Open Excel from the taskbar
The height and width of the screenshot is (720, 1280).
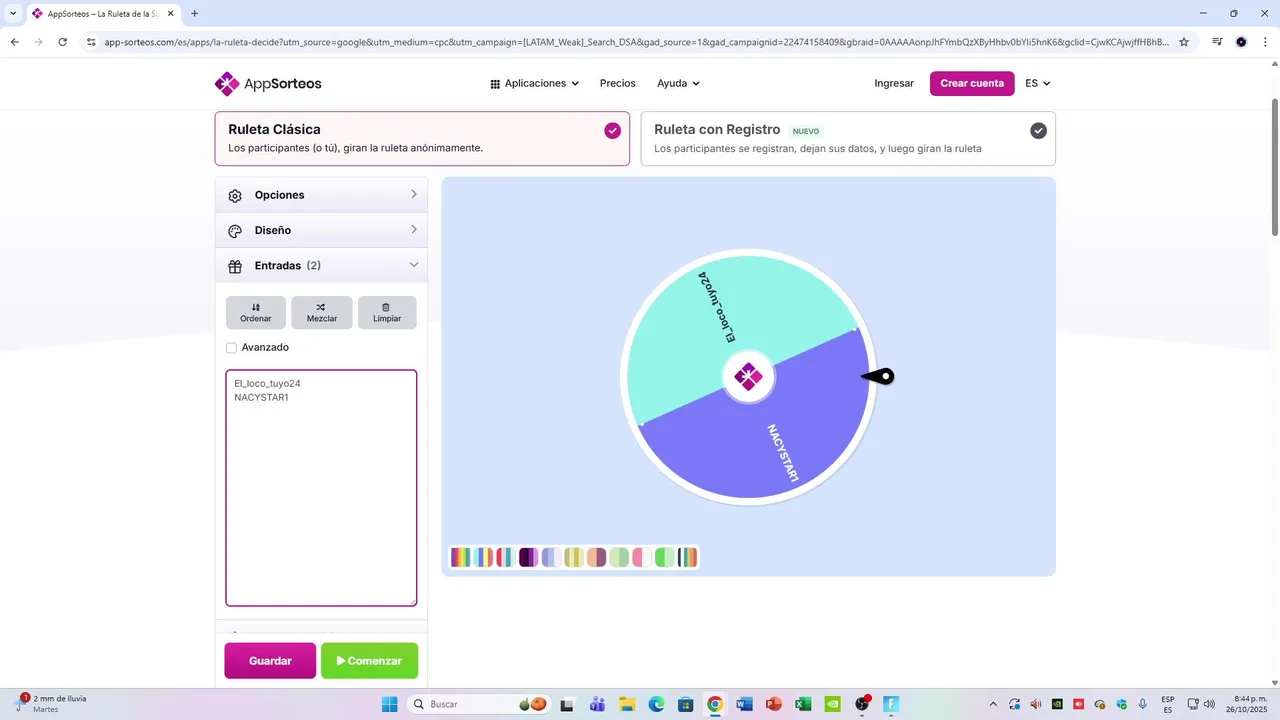[803, 704]
